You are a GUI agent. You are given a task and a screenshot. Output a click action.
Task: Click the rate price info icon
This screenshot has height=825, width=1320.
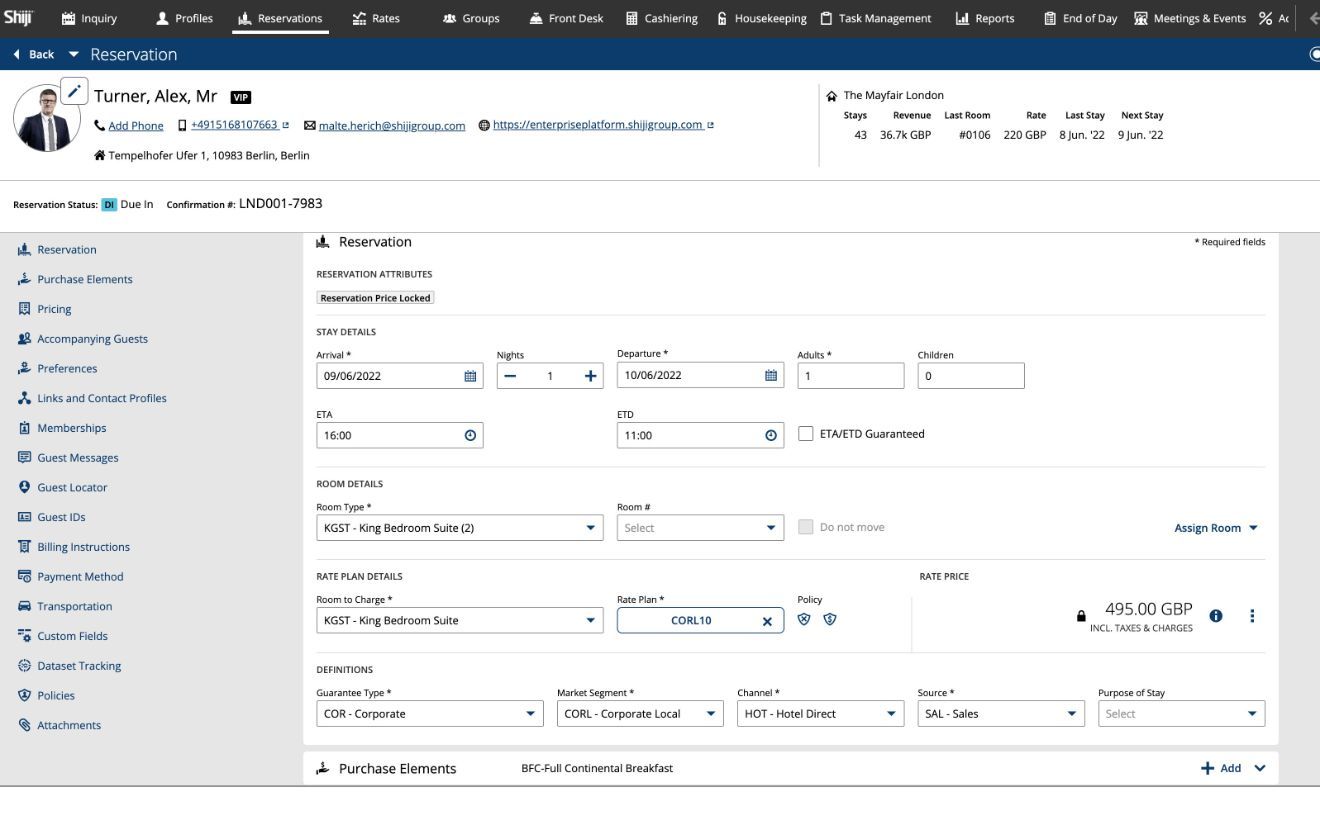click(x=1216, y=616)
